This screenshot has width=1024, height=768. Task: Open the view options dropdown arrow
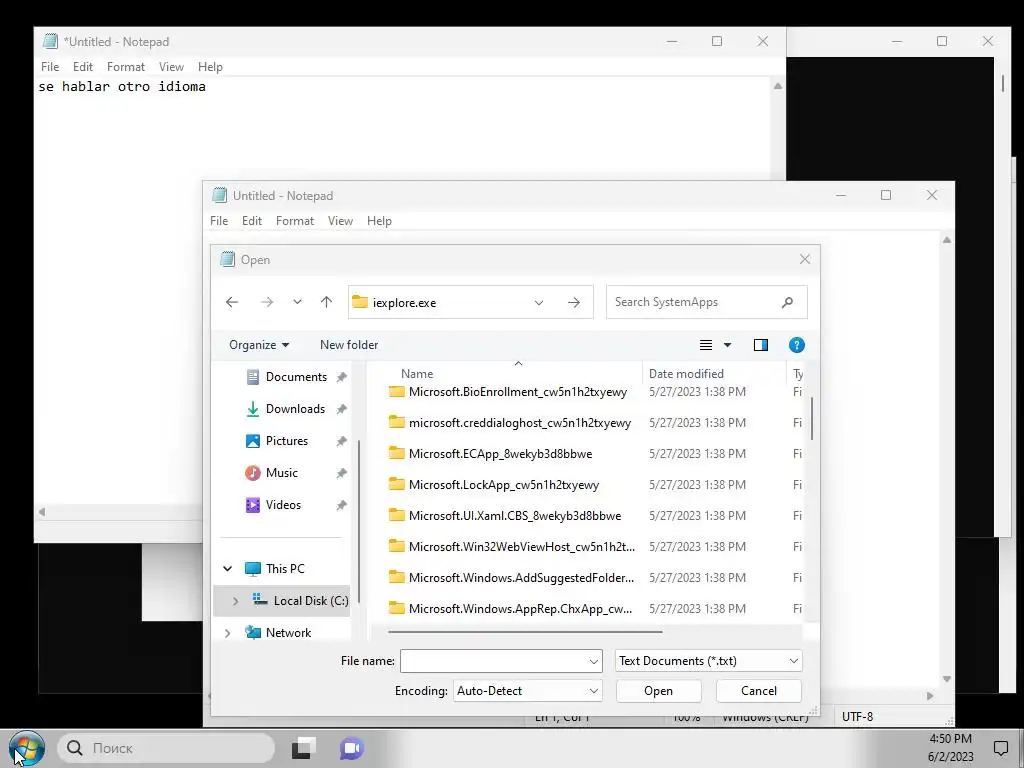tap(728, 345)
